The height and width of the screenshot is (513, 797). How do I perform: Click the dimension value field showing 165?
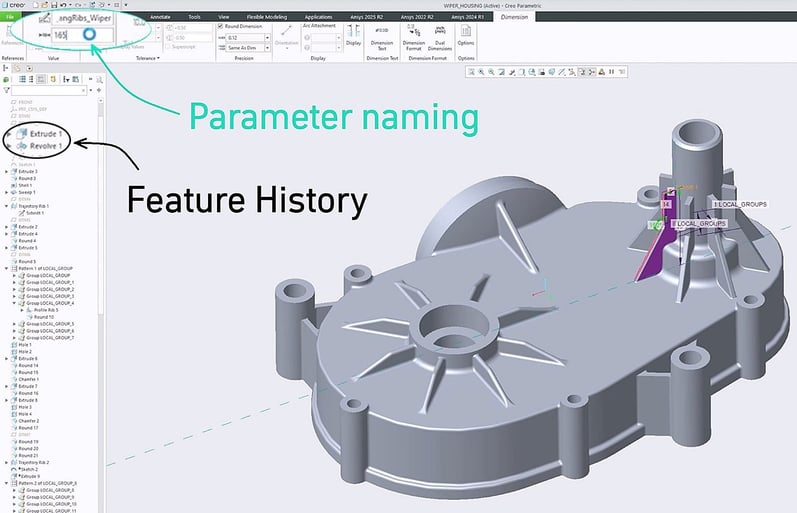(x=63, y=34)
